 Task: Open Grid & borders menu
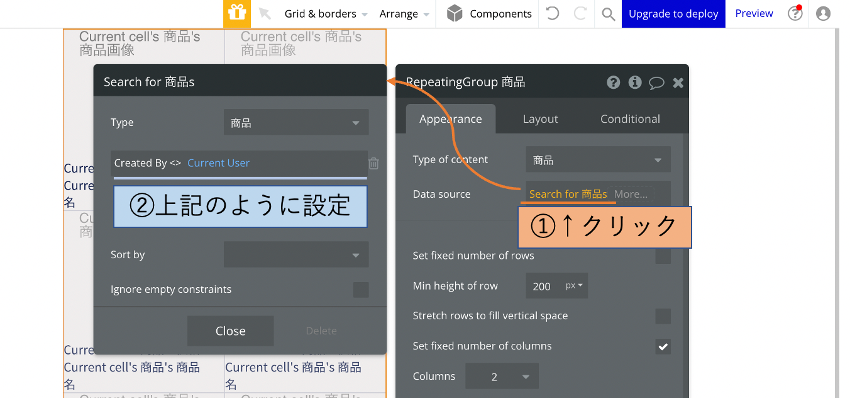(x=326, y=14)
